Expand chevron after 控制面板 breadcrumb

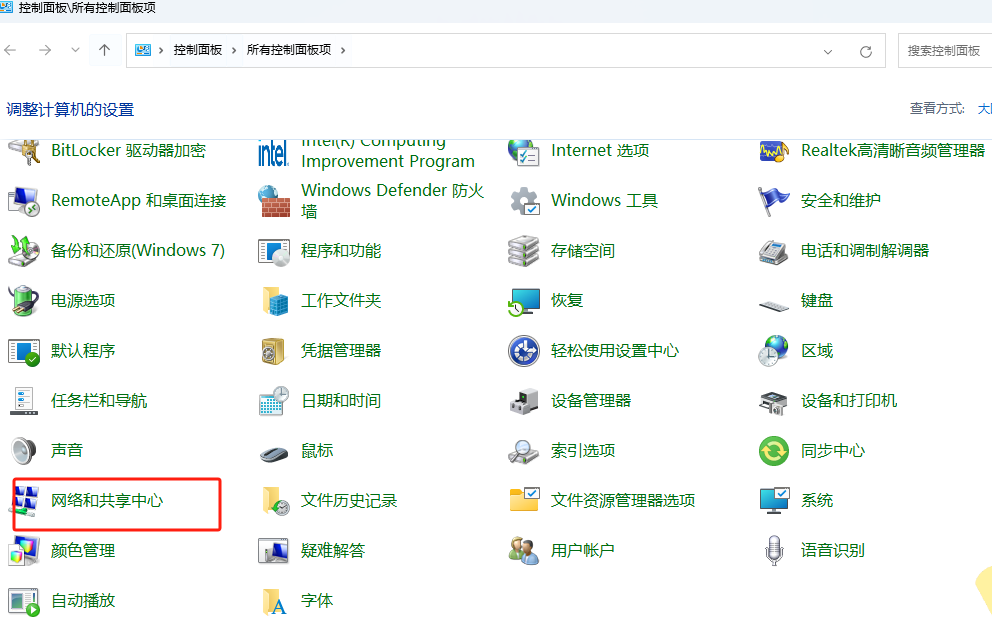235,50
